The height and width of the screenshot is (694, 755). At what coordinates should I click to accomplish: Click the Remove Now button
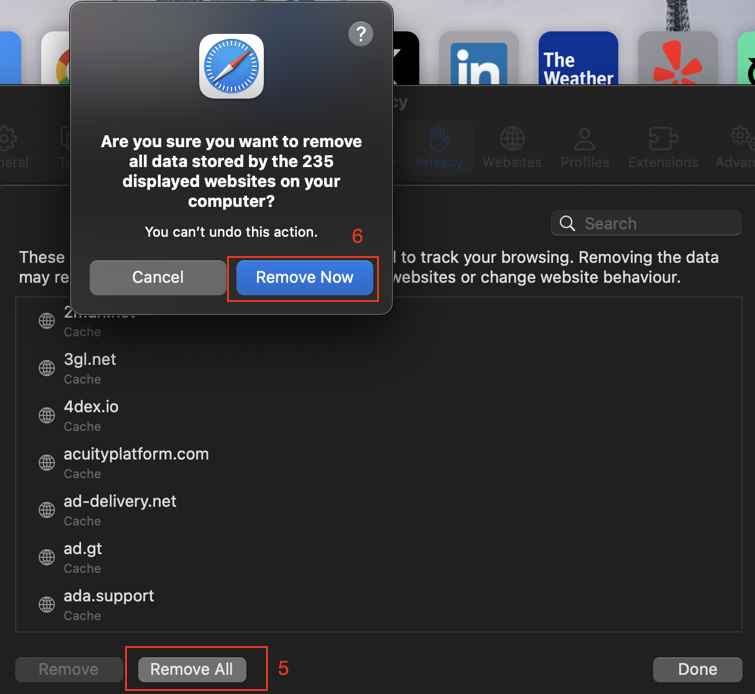pyautogui.click(x=304, y=277)
